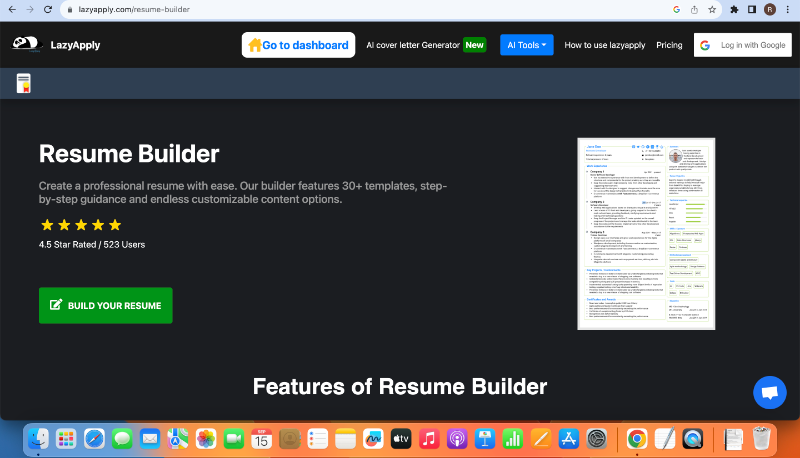The width and height of the screenshot is (800, 458).
Task: Go to the Pricing page
Action: tap(669, 45)
